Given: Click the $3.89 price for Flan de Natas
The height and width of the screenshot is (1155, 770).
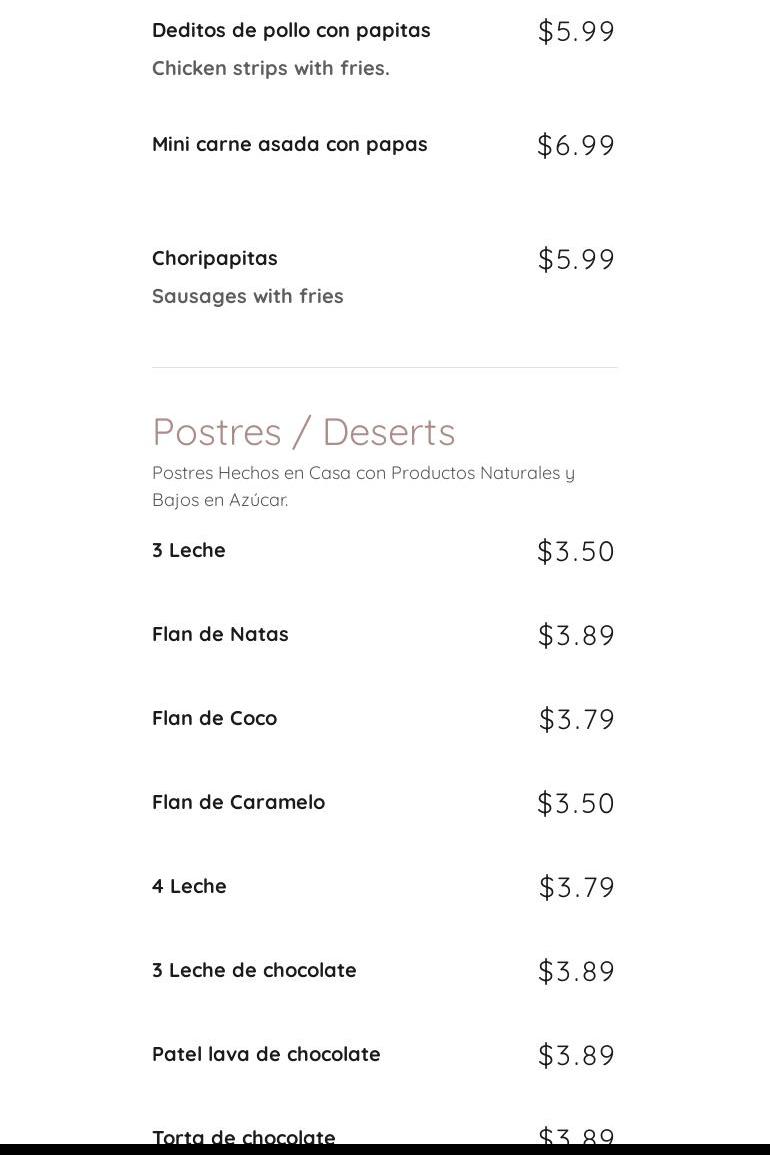Looking at the screenshot, I should click(575, 636).
